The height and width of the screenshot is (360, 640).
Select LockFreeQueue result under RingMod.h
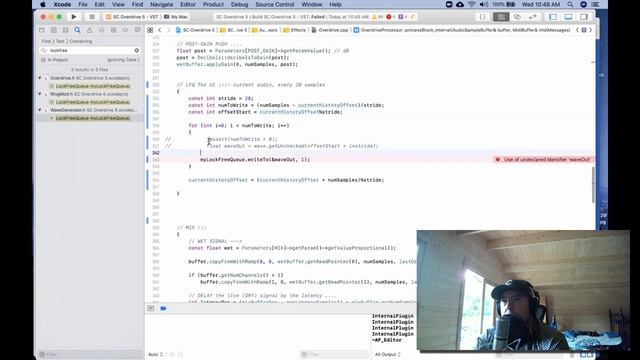click(x=92, y=102)
